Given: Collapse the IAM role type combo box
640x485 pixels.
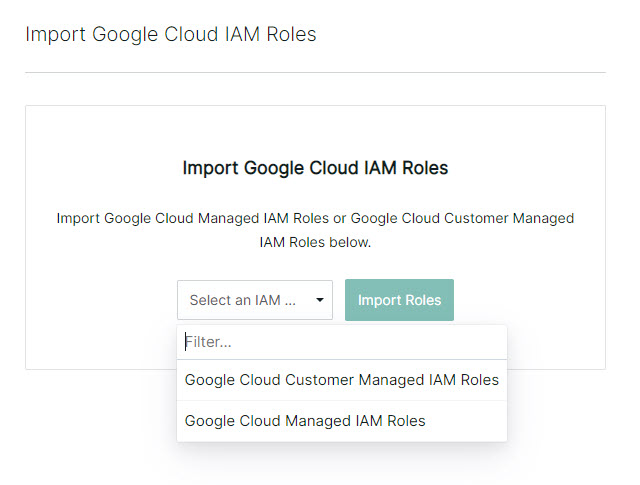Looking at the screenshot, I should coord(255,300).
